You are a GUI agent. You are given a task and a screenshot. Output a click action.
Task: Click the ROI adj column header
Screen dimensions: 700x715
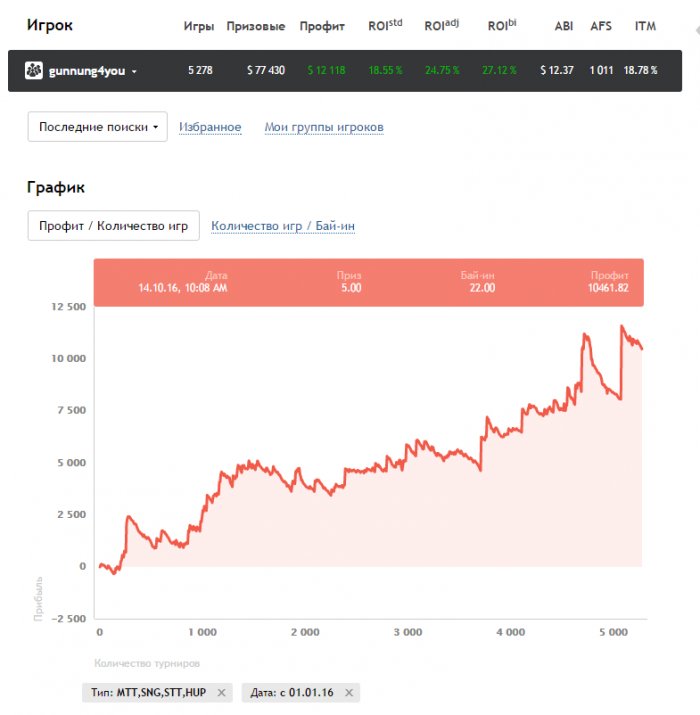pyautogui.click(x=441, y=25)
